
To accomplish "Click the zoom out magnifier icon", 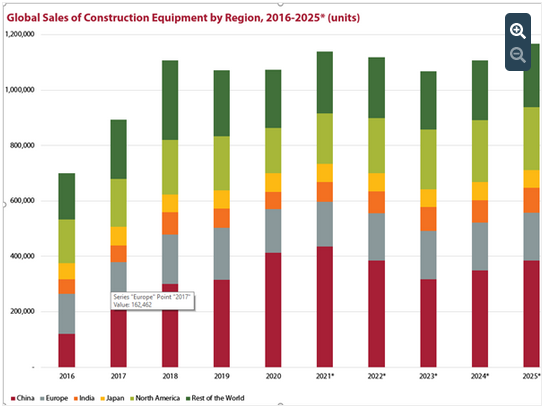I will pos(518,55).
